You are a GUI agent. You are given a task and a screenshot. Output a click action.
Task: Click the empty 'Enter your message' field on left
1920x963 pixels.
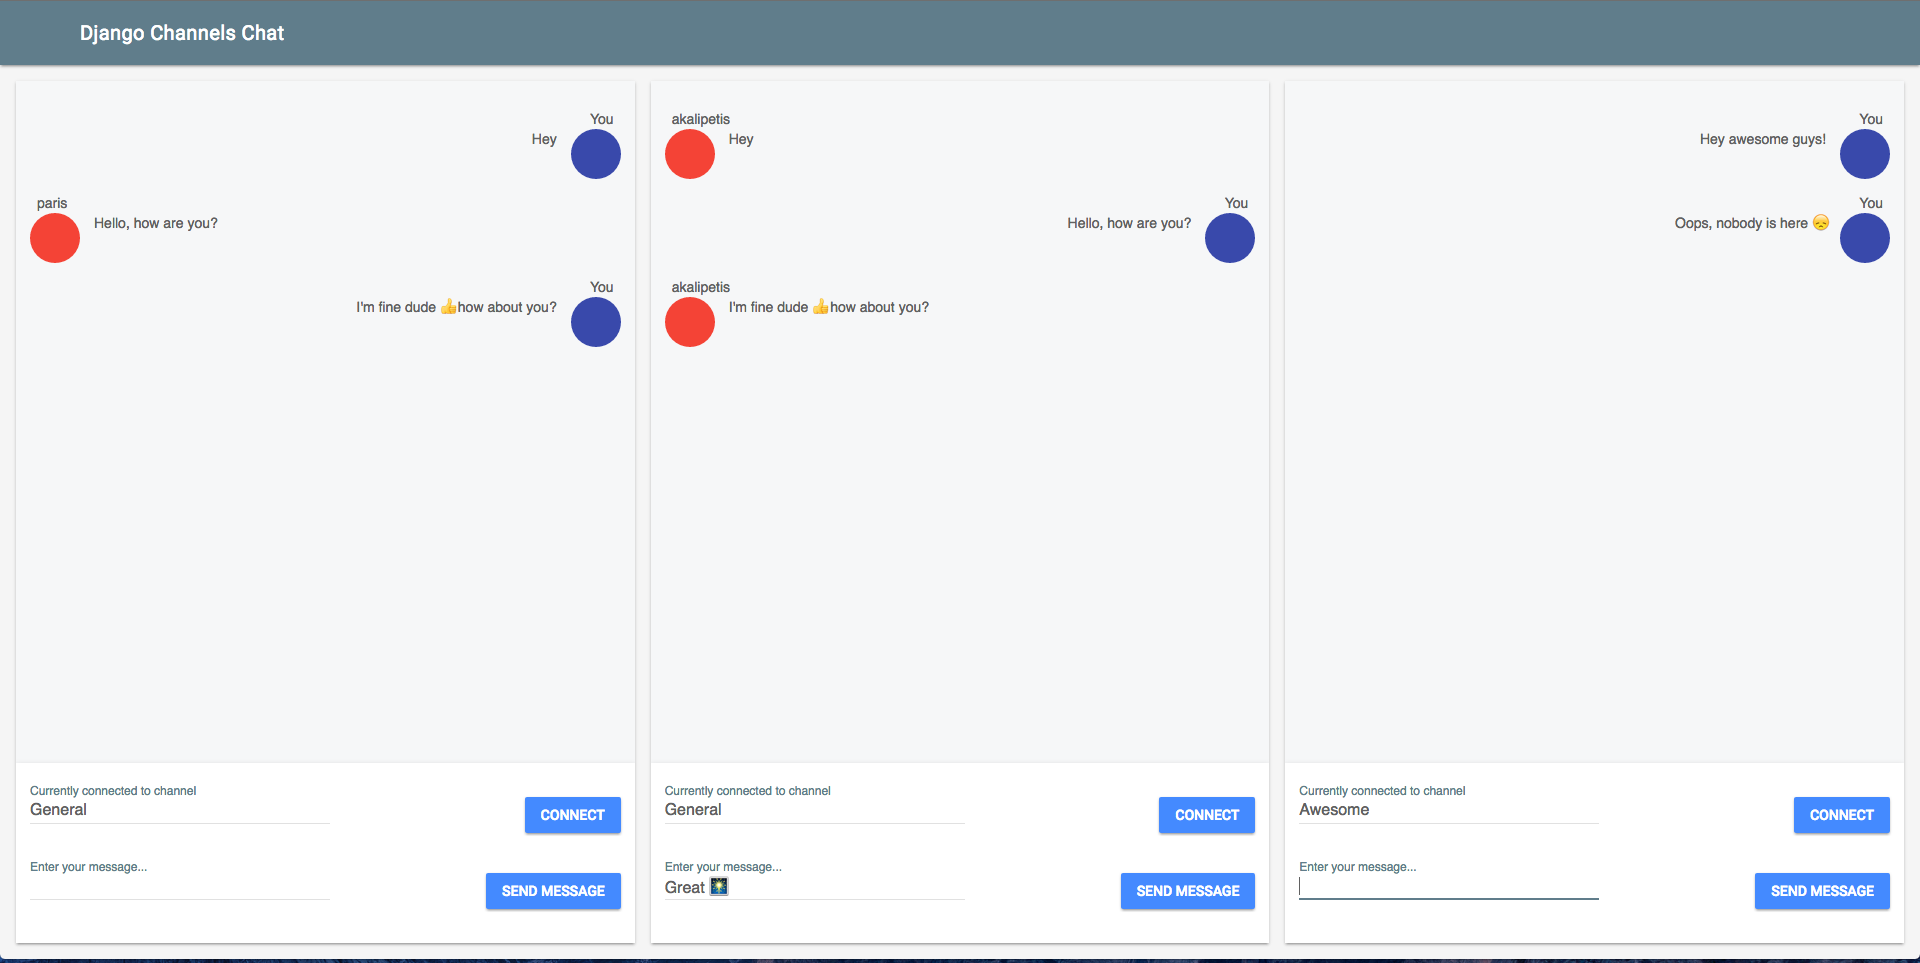[178, 887]
